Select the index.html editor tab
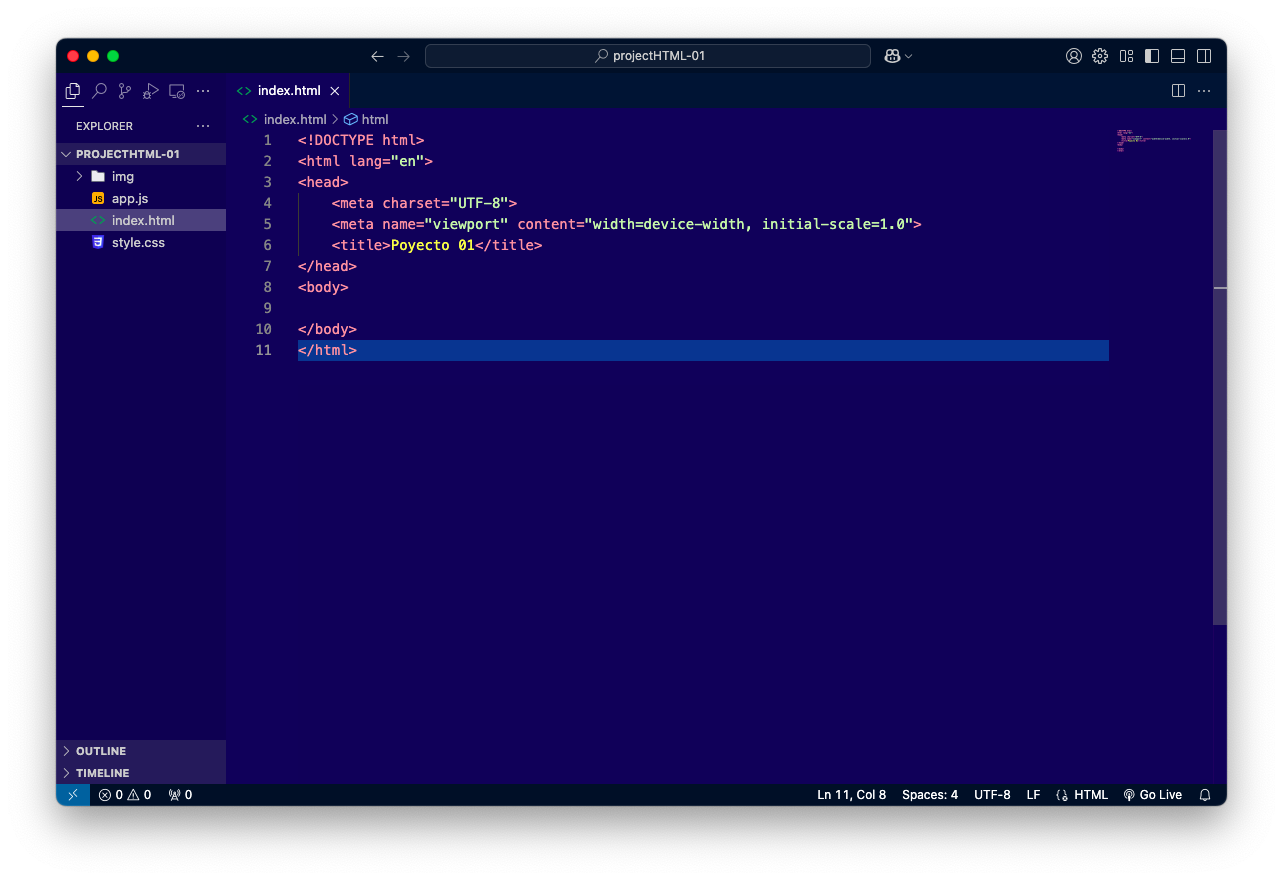Screen dimensions: 1283x880 pos(289,91)
